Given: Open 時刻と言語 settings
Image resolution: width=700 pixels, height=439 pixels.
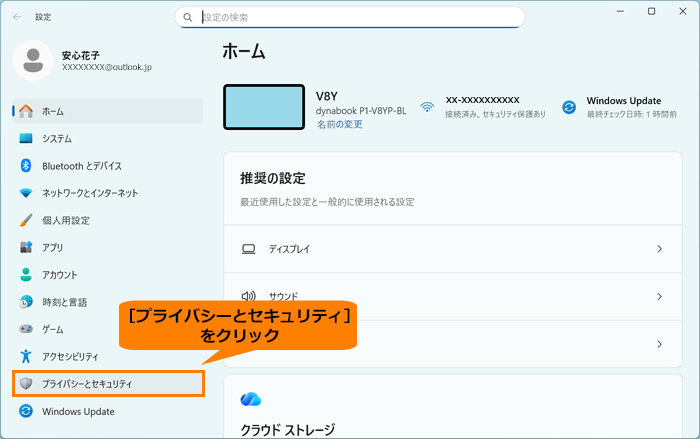Looking at the screenshot, I should 108,302.
